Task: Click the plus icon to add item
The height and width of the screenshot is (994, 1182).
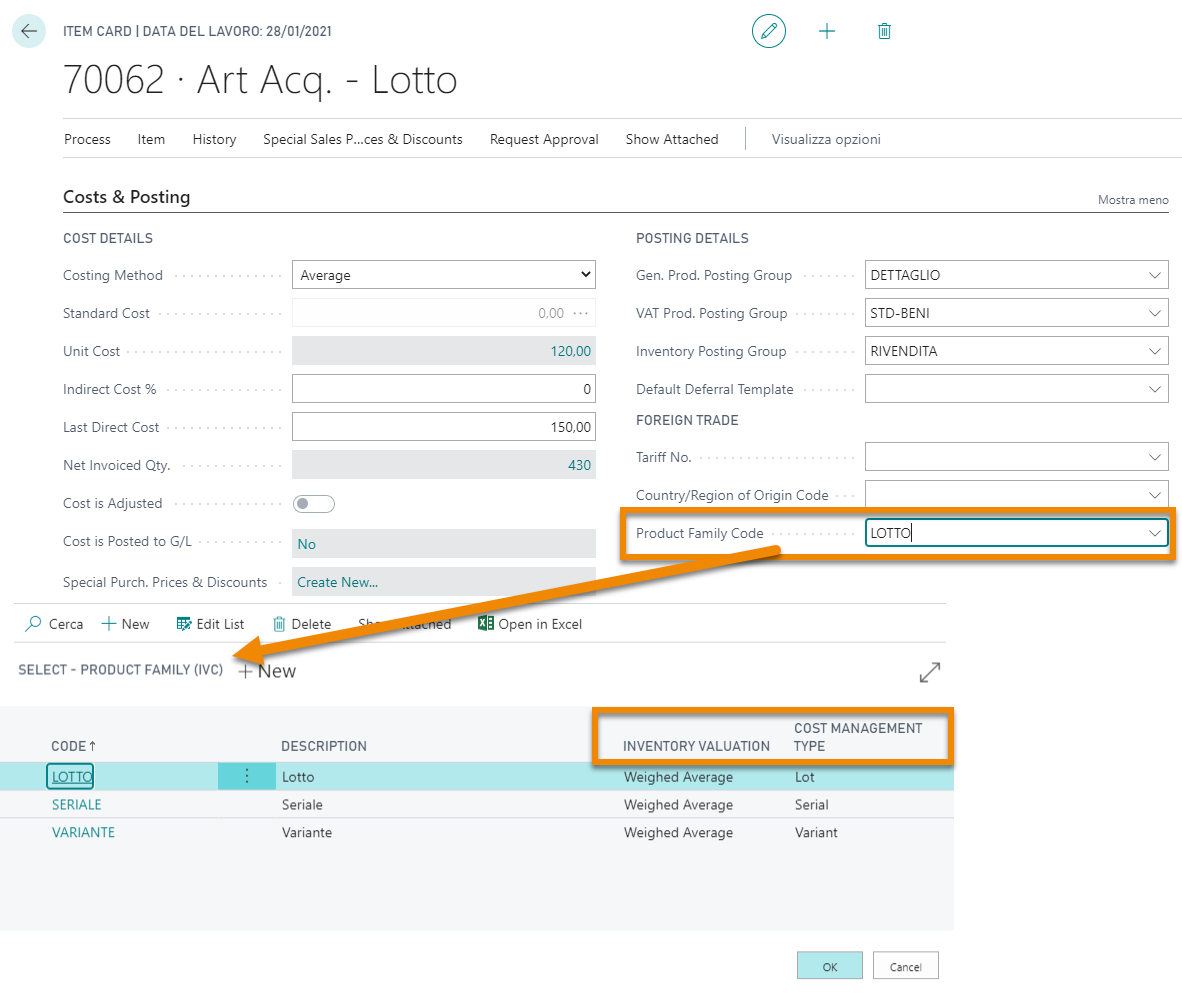Action: 827,31
